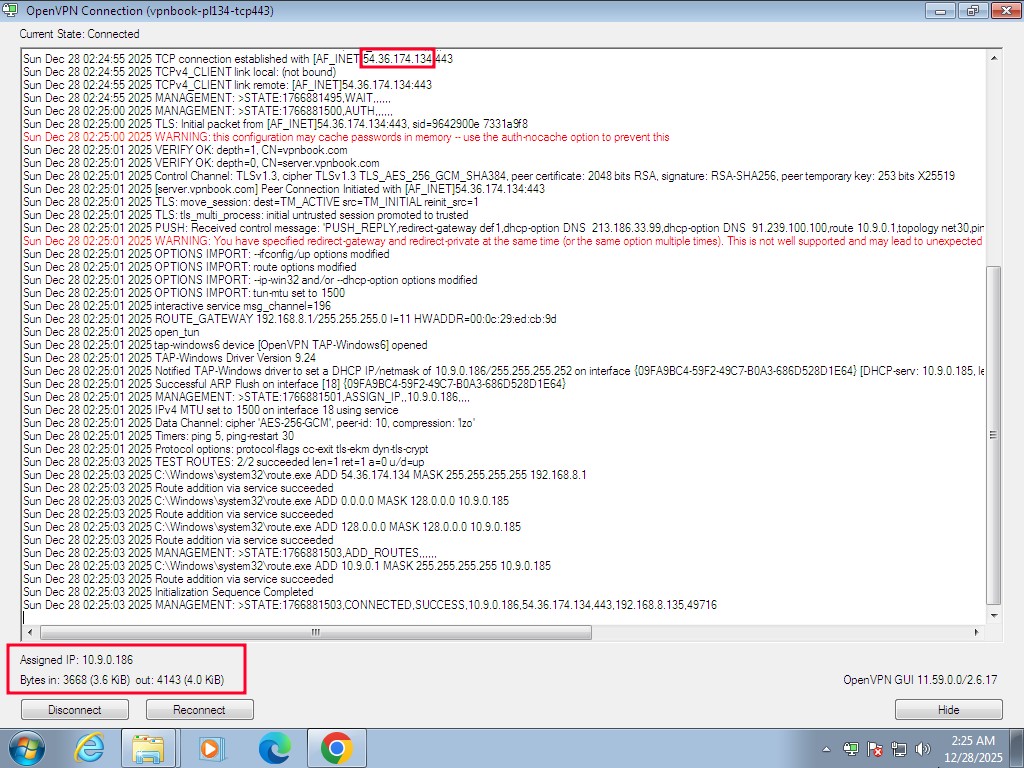Open the Windows Start menu
1024x768 pixels.
24,748
